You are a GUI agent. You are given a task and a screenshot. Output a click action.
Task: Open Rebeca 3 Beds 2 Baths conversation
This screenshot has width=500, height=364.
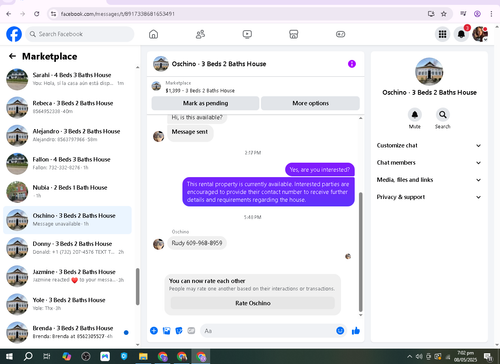click(x=67, y=107)
